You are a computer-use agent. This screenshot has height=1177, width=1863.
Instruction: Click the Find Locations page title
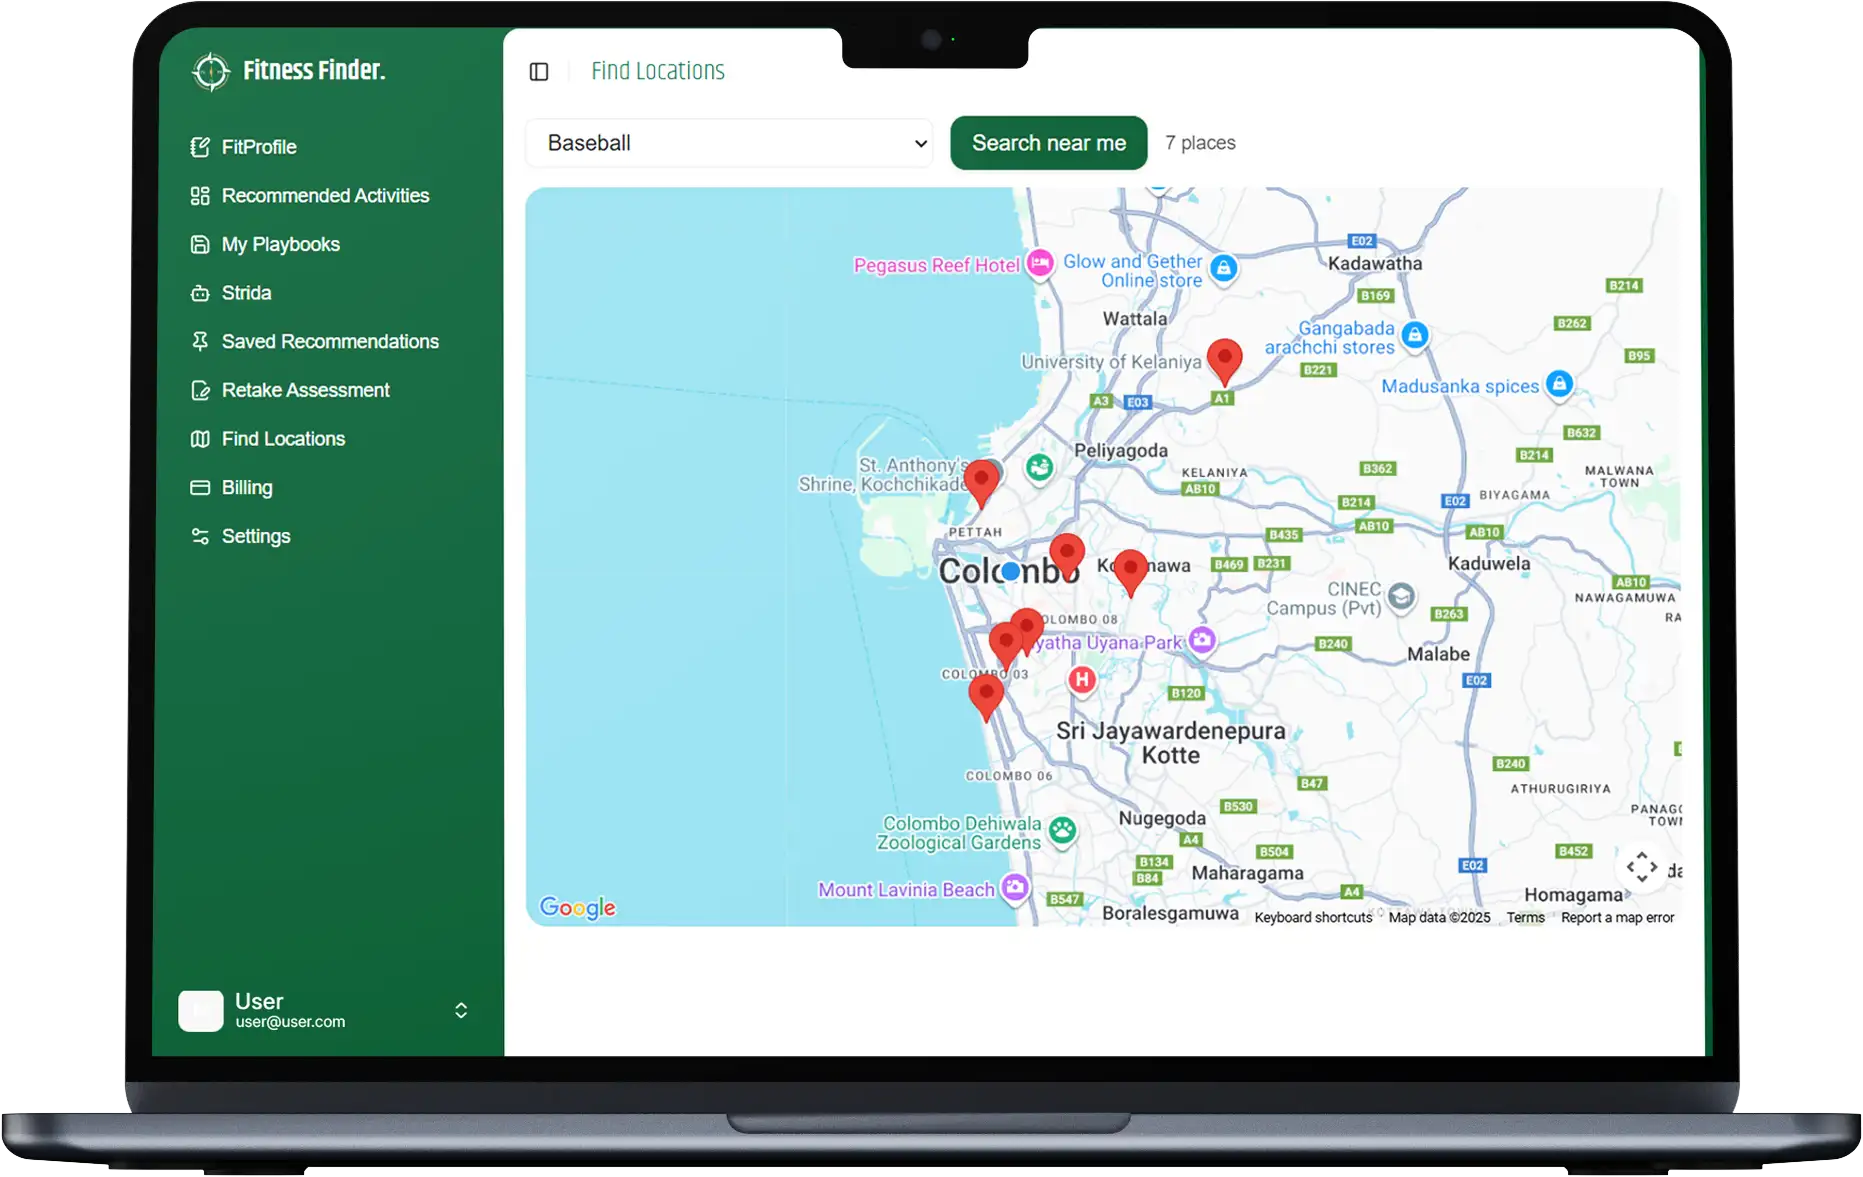658,71
